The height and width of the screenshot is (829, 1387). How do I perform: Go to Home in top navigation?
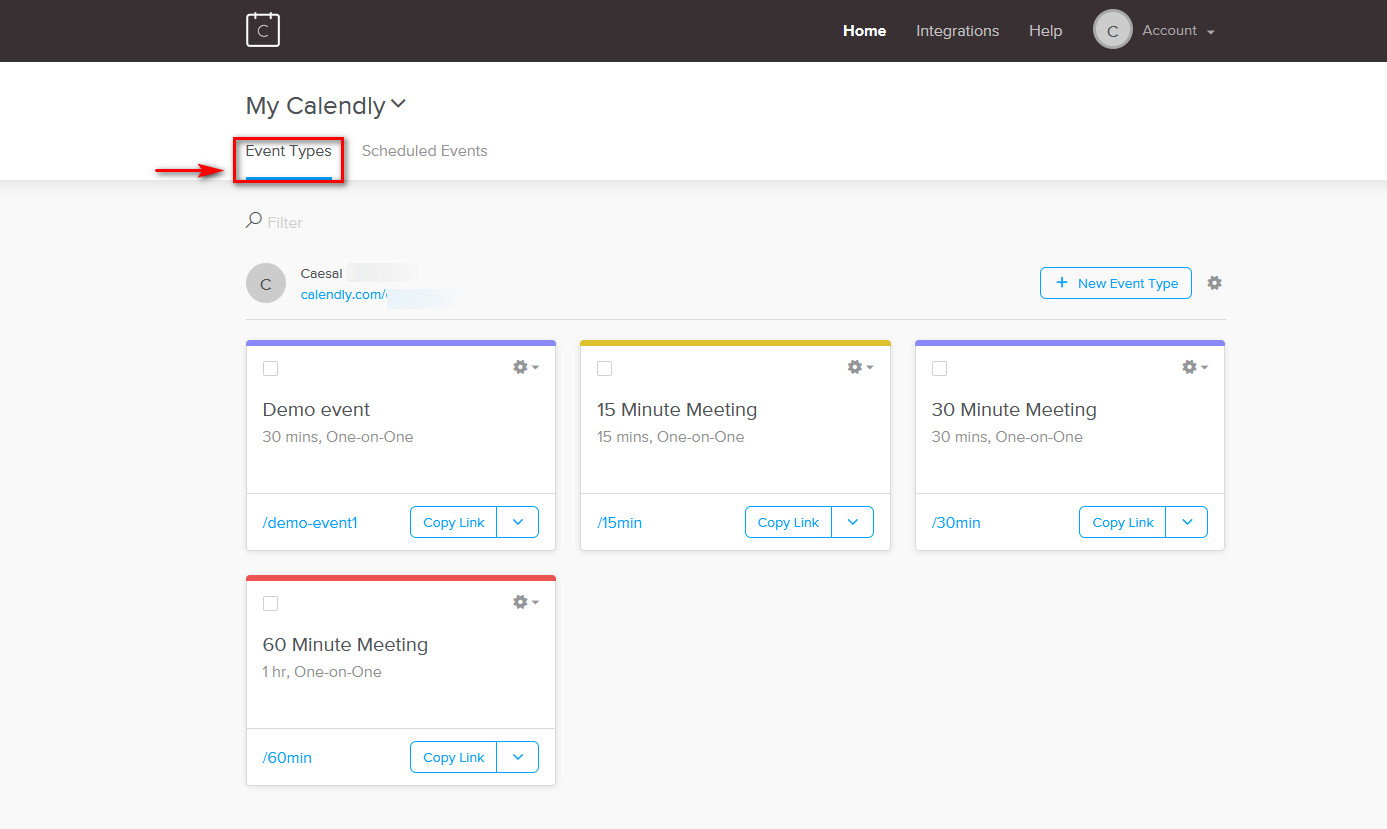click(864, 31)
